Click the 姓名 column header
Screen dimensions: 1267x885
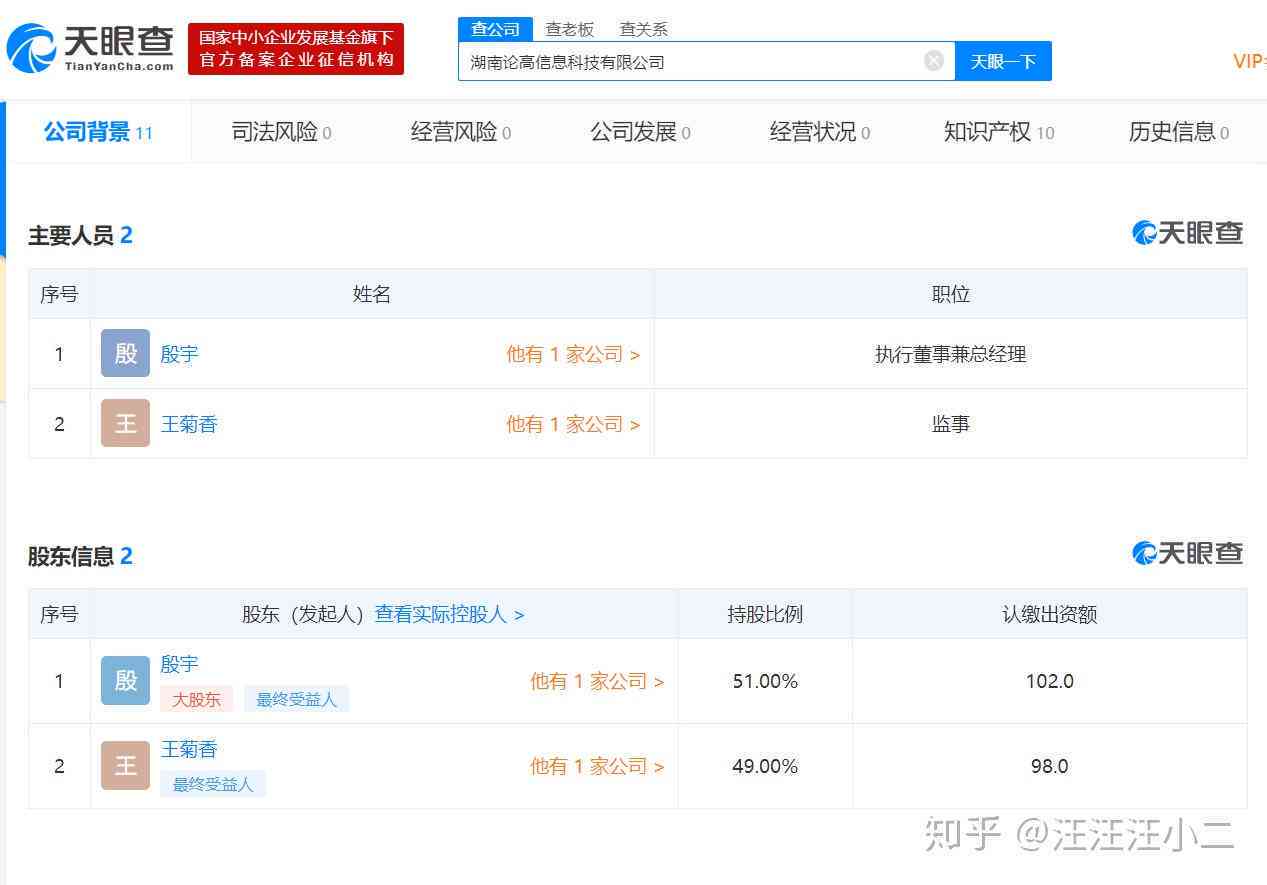371,294
